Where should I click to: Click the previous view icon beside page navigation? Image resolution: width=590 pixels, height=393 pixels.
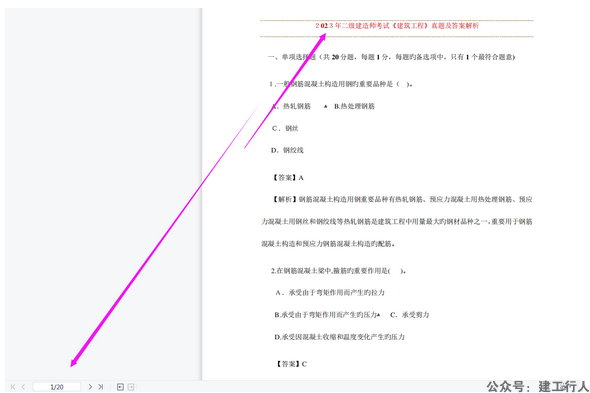click(120, 387)
